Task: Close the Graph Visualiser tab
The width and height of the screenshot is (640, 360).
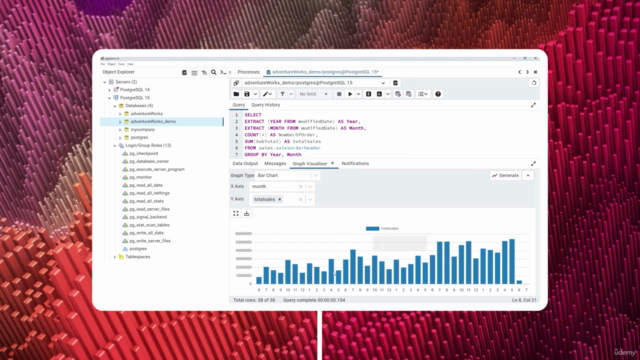Action: tap(333, 163)
